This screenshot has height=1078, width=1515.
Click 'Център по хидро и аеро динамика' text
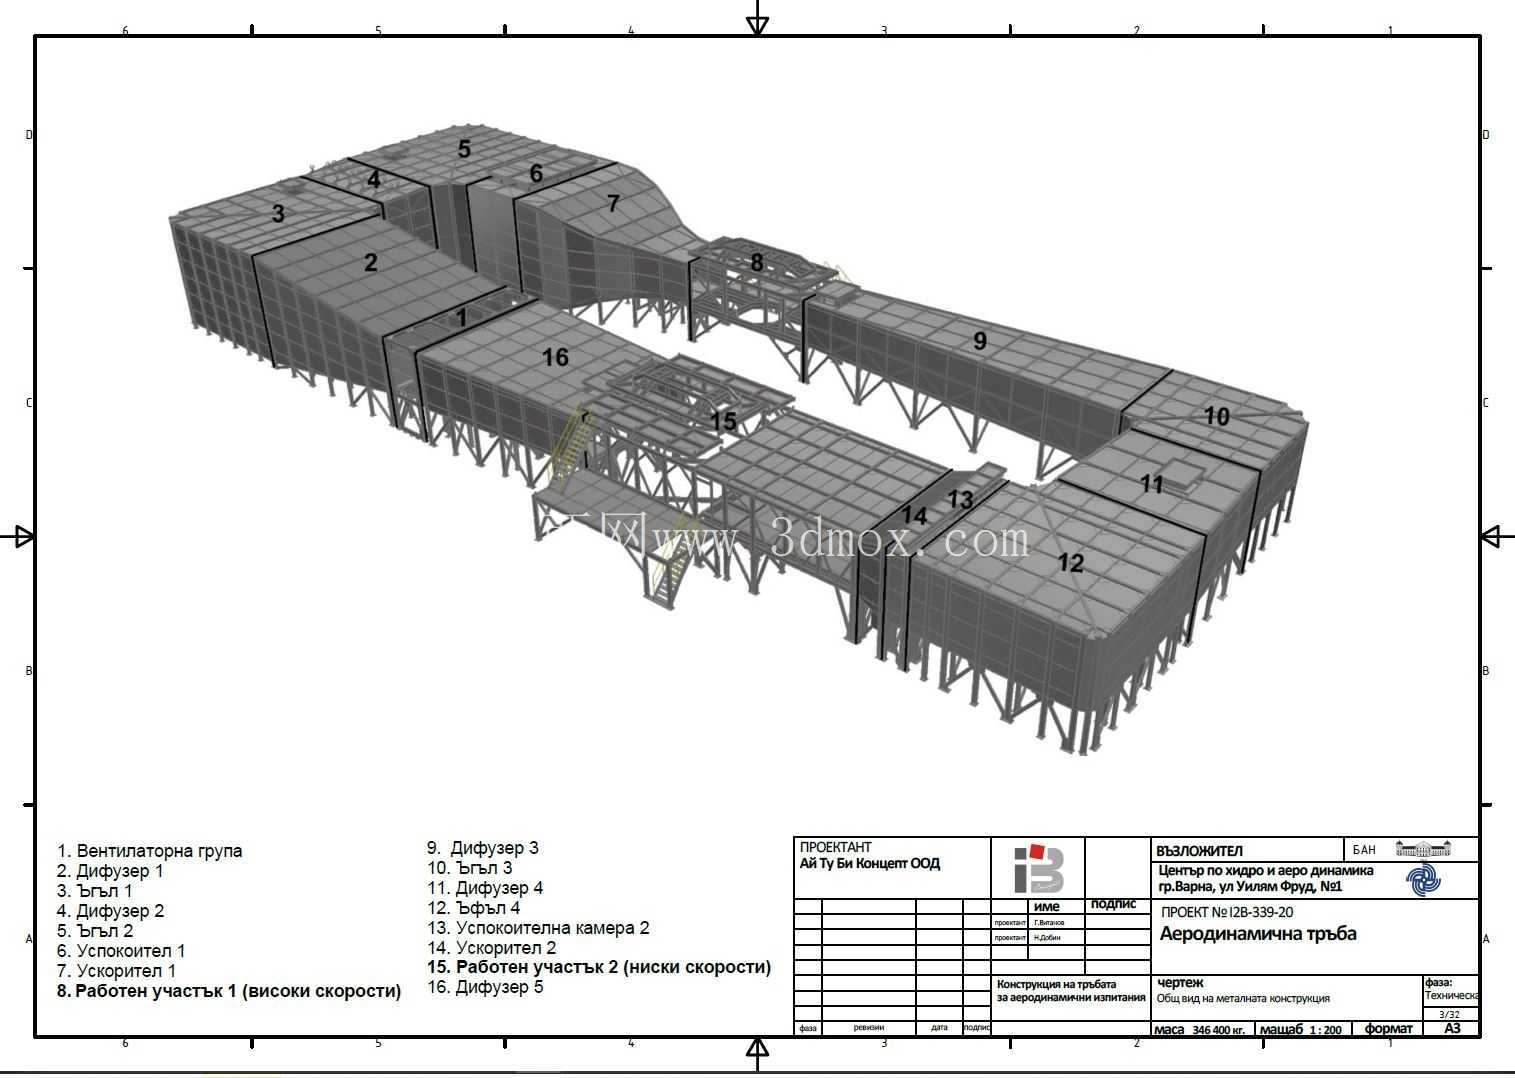point(1264,870)
